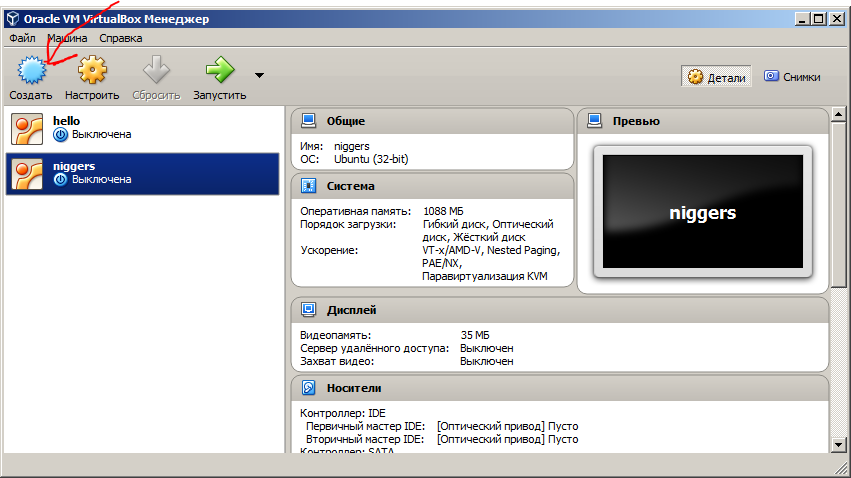851x478 pixels.
Task: Click the details scrollbar up arrow
Action: 839,114
